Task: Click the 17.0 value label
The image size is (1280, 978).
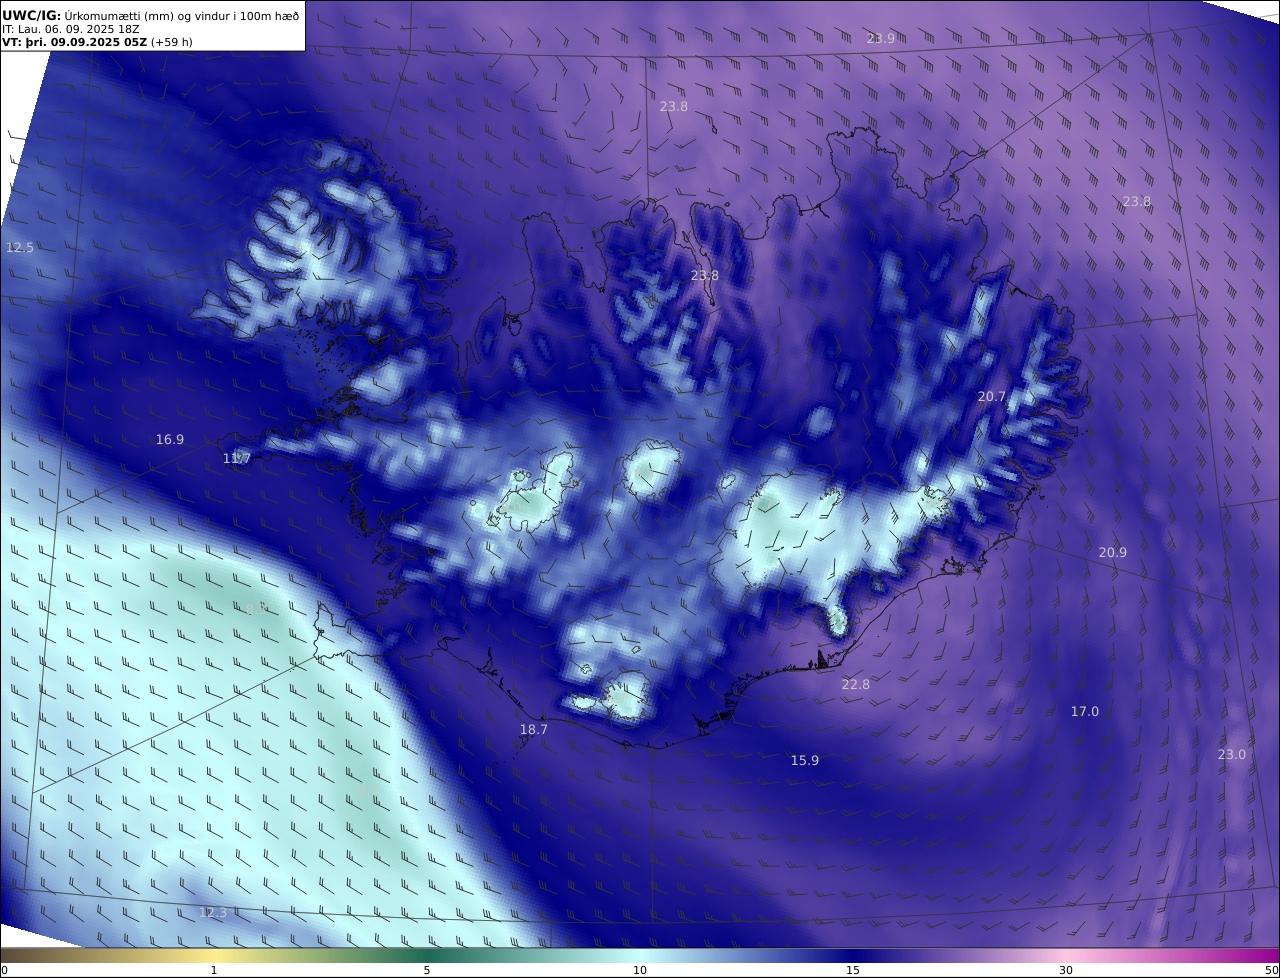Action: [x=1085, y=711]
